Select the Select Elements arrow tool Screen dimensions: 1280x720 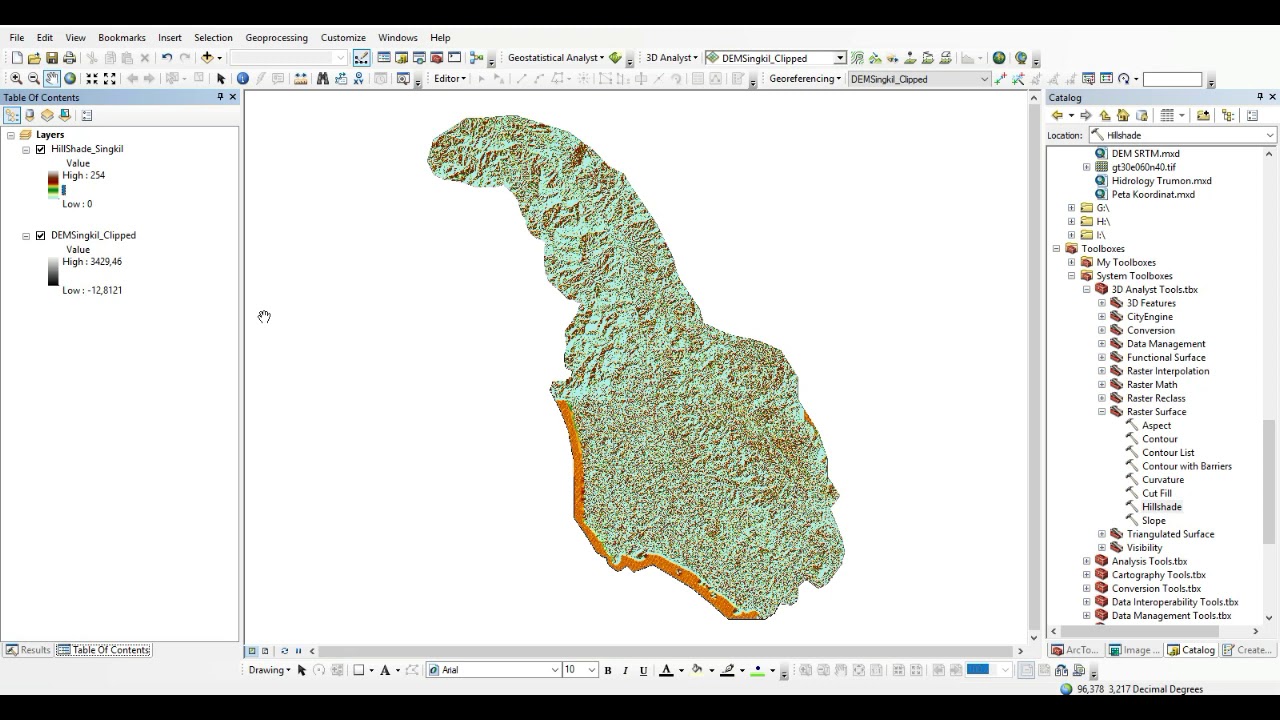(221, 79)
